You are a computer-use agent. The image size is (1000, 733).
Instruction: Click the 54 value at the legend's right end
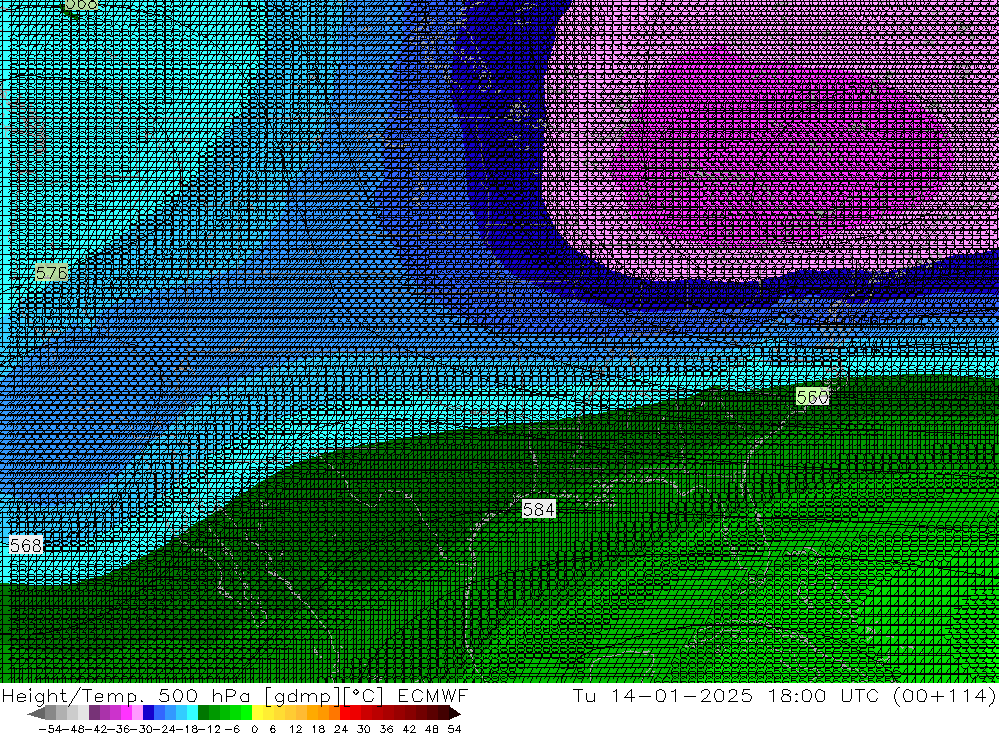tap(454, 729)
